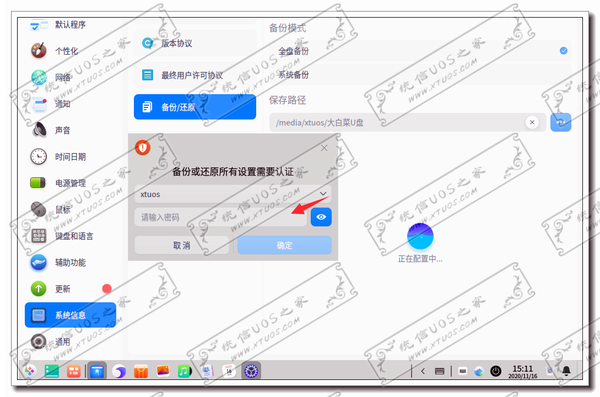Open the 最终用户许可协议 page
The height and width of the screenshot is (397, 600).
tap(195, 75)
